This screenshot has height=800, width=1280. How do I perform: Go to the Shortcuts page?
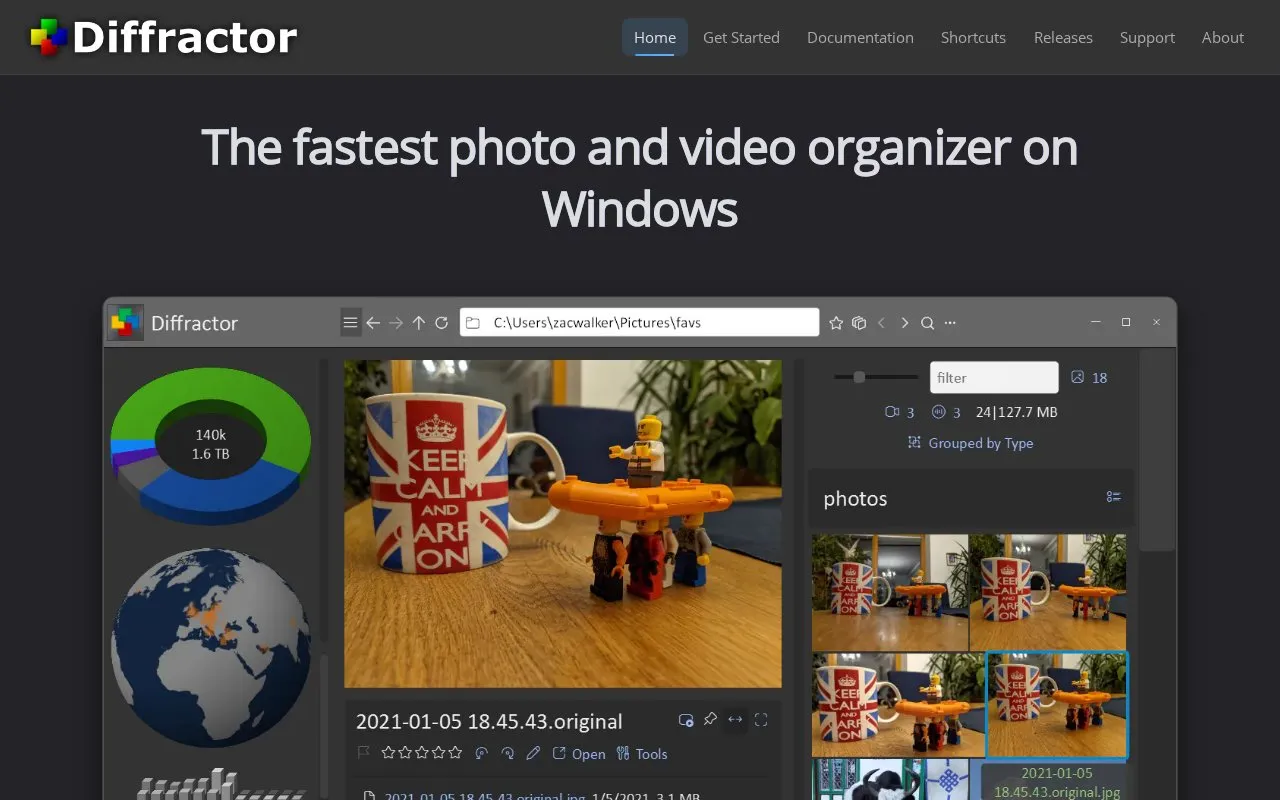pyautogui.click(x=973, y=37)
